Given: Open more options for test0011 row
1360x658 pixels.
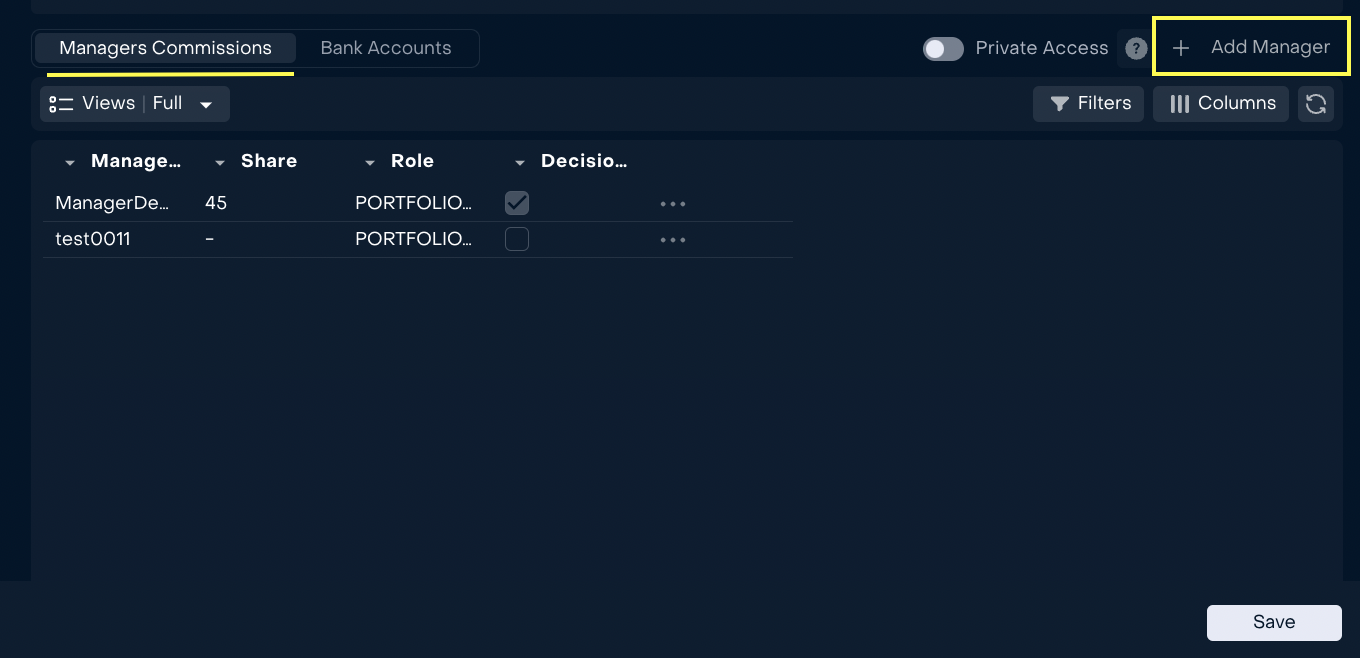Looking at the screenshot, I should click(x=673, y=240).
